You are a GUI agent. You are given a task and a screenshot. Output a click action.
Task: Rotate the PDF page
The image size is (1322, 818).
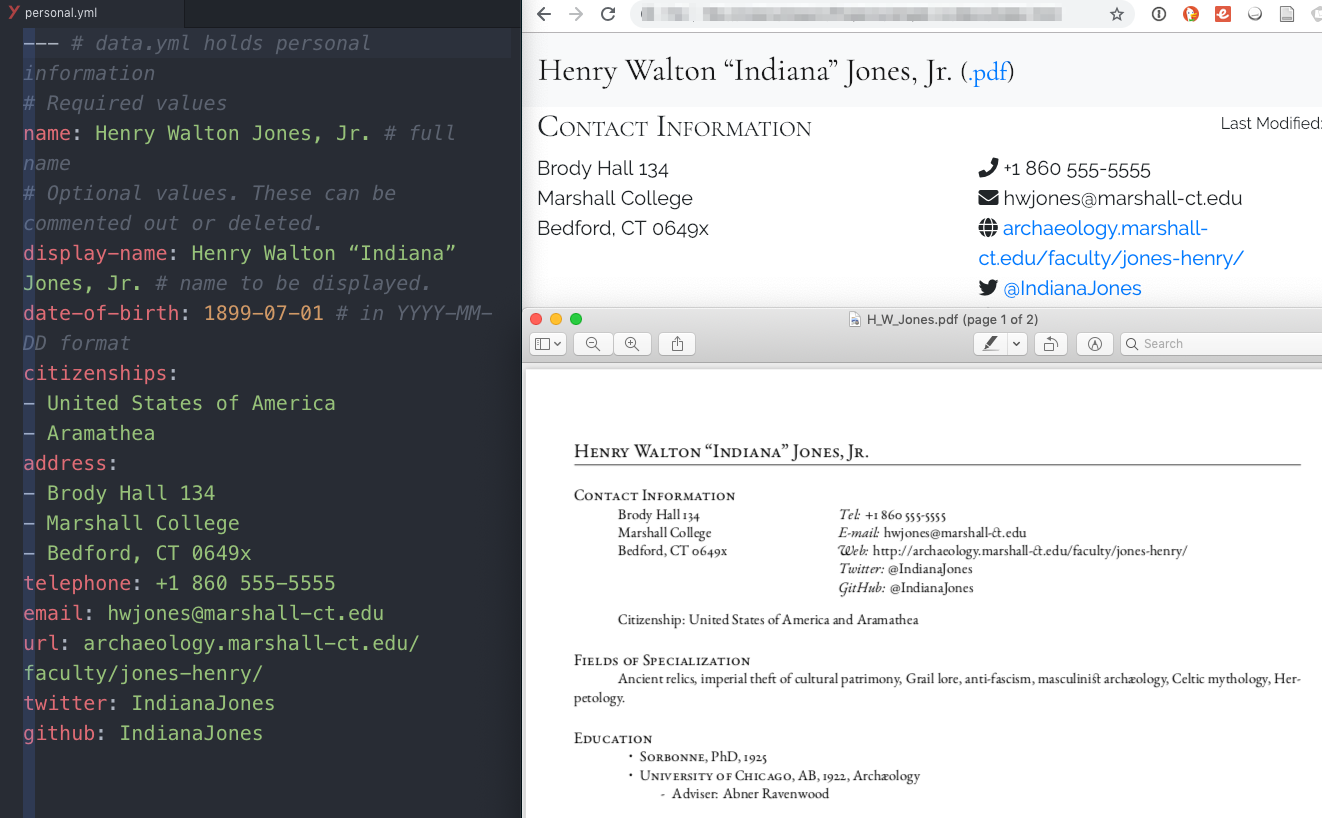click(x=1051, y=343)
